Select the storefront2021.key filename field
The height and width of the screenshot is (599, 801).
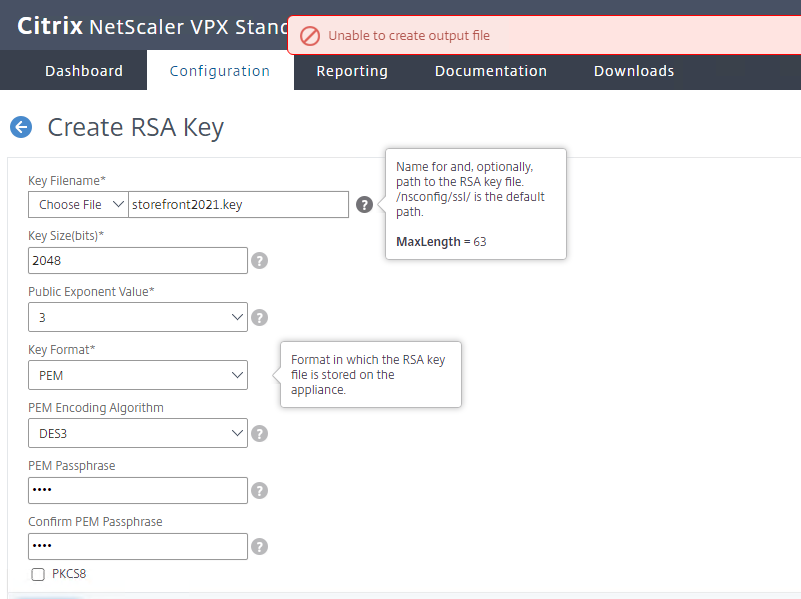tap(238, 204)
